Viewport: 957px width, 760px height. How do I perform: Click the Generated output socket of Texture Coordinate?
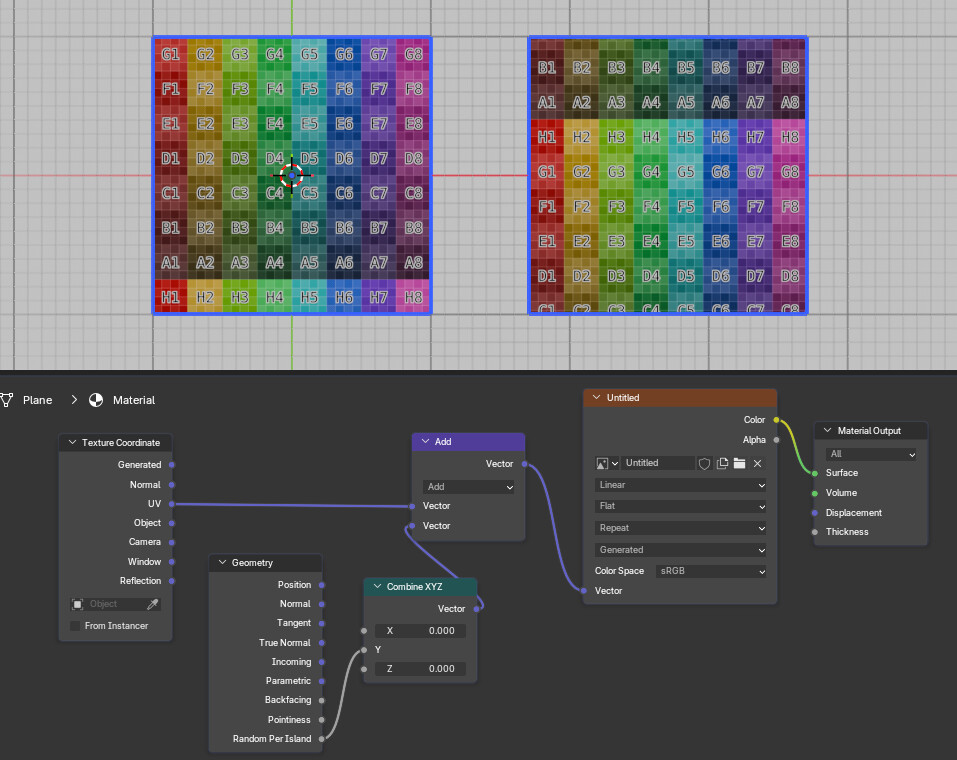coord(172,465)
